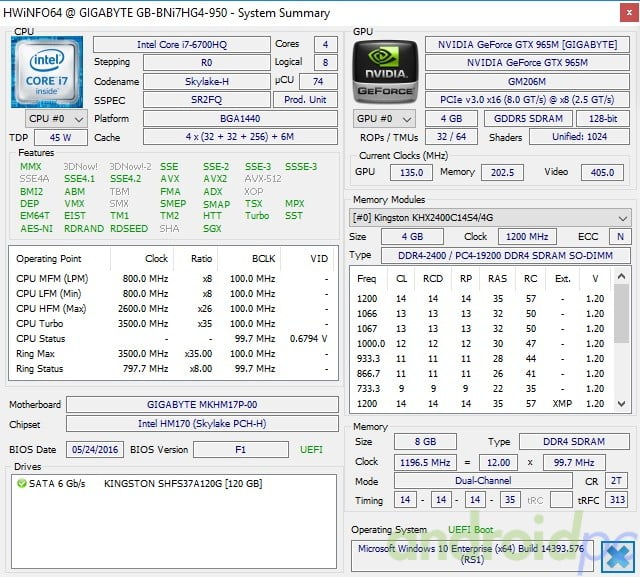
Task: Click the memory multiplier 12.00 field
Action: point(498,463)
